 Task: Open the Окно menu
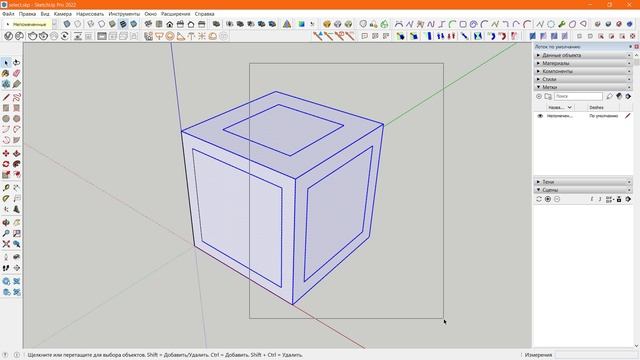pyautogui.click(x=151, y=14)
